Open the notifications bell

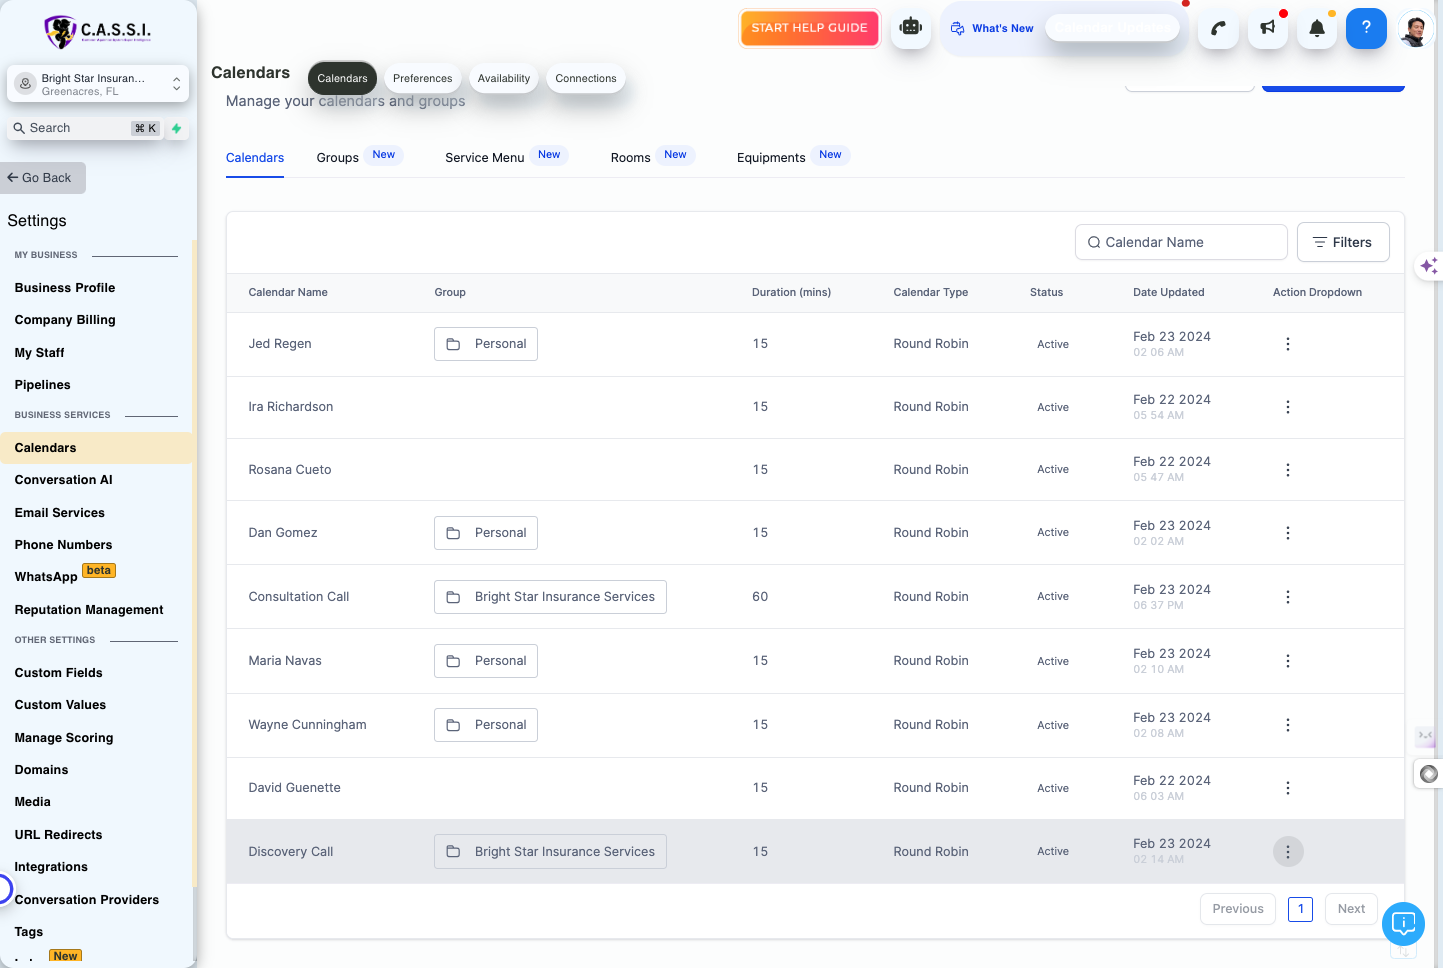click(x=1317, y=28)
